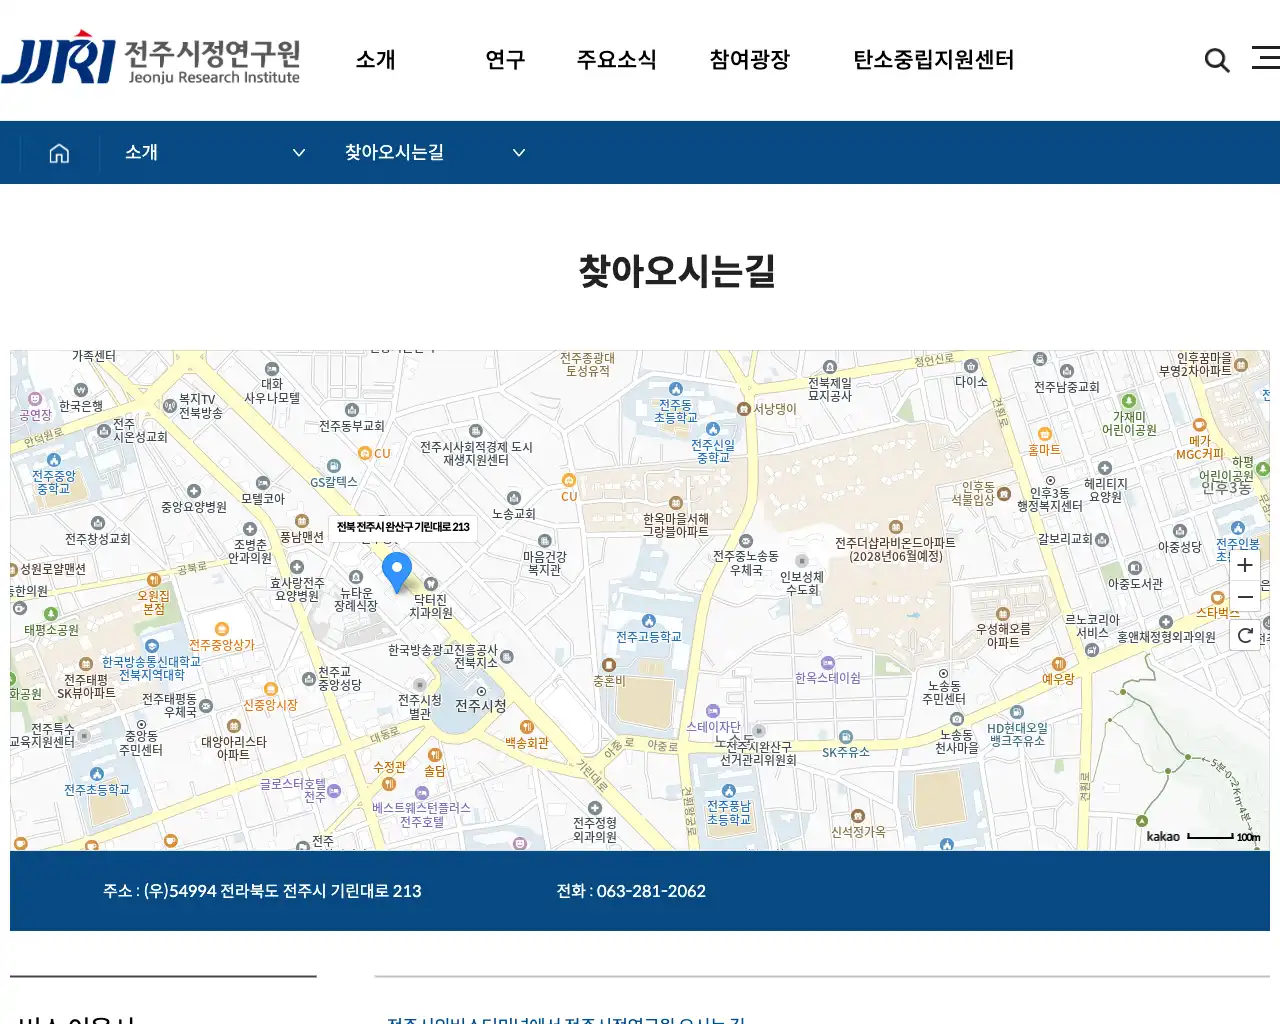The width and height of the screenshot is (1280, 1024).
Task: Click 전주고등학교 label on the map
Action: tap(649, 637)
